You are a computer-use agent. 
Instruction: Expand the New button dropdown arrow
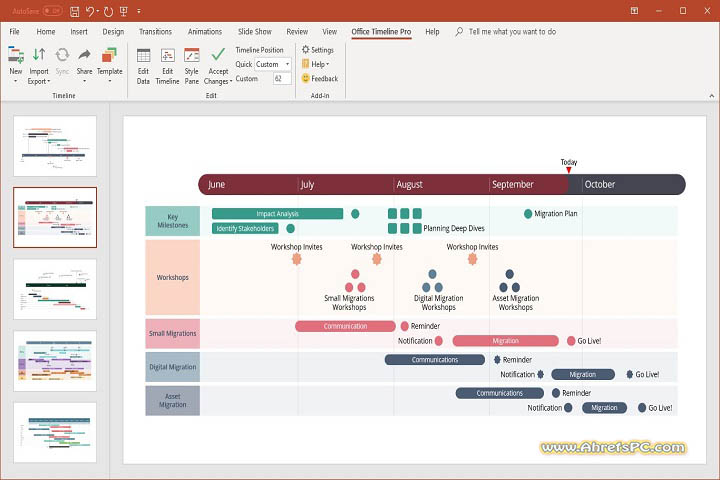[x=16, y=81]
